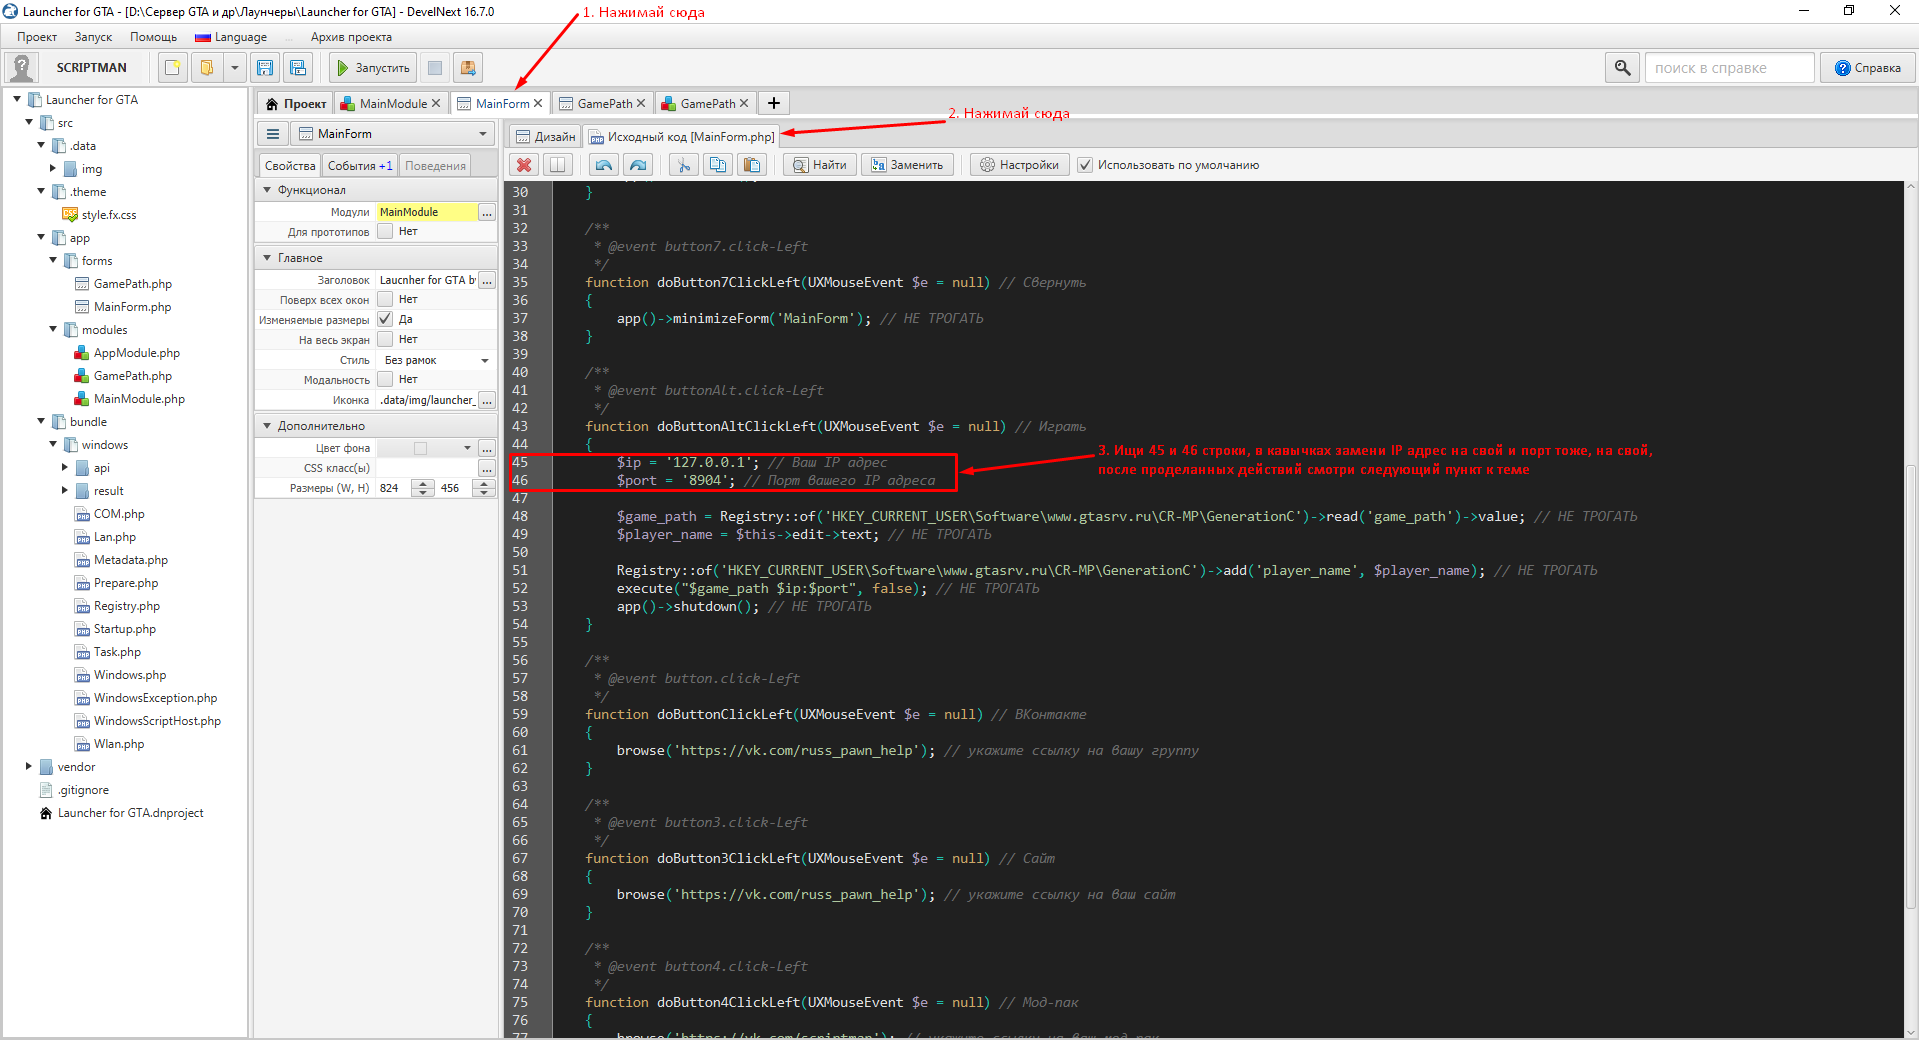Open the Цвет фона color picker
Viewport: 1919px width, 1040px height.
pos(426,448)
